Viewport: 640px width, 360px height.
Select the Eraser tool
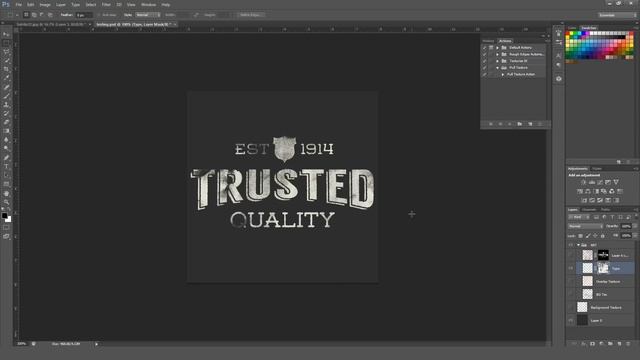coord(6,122)
